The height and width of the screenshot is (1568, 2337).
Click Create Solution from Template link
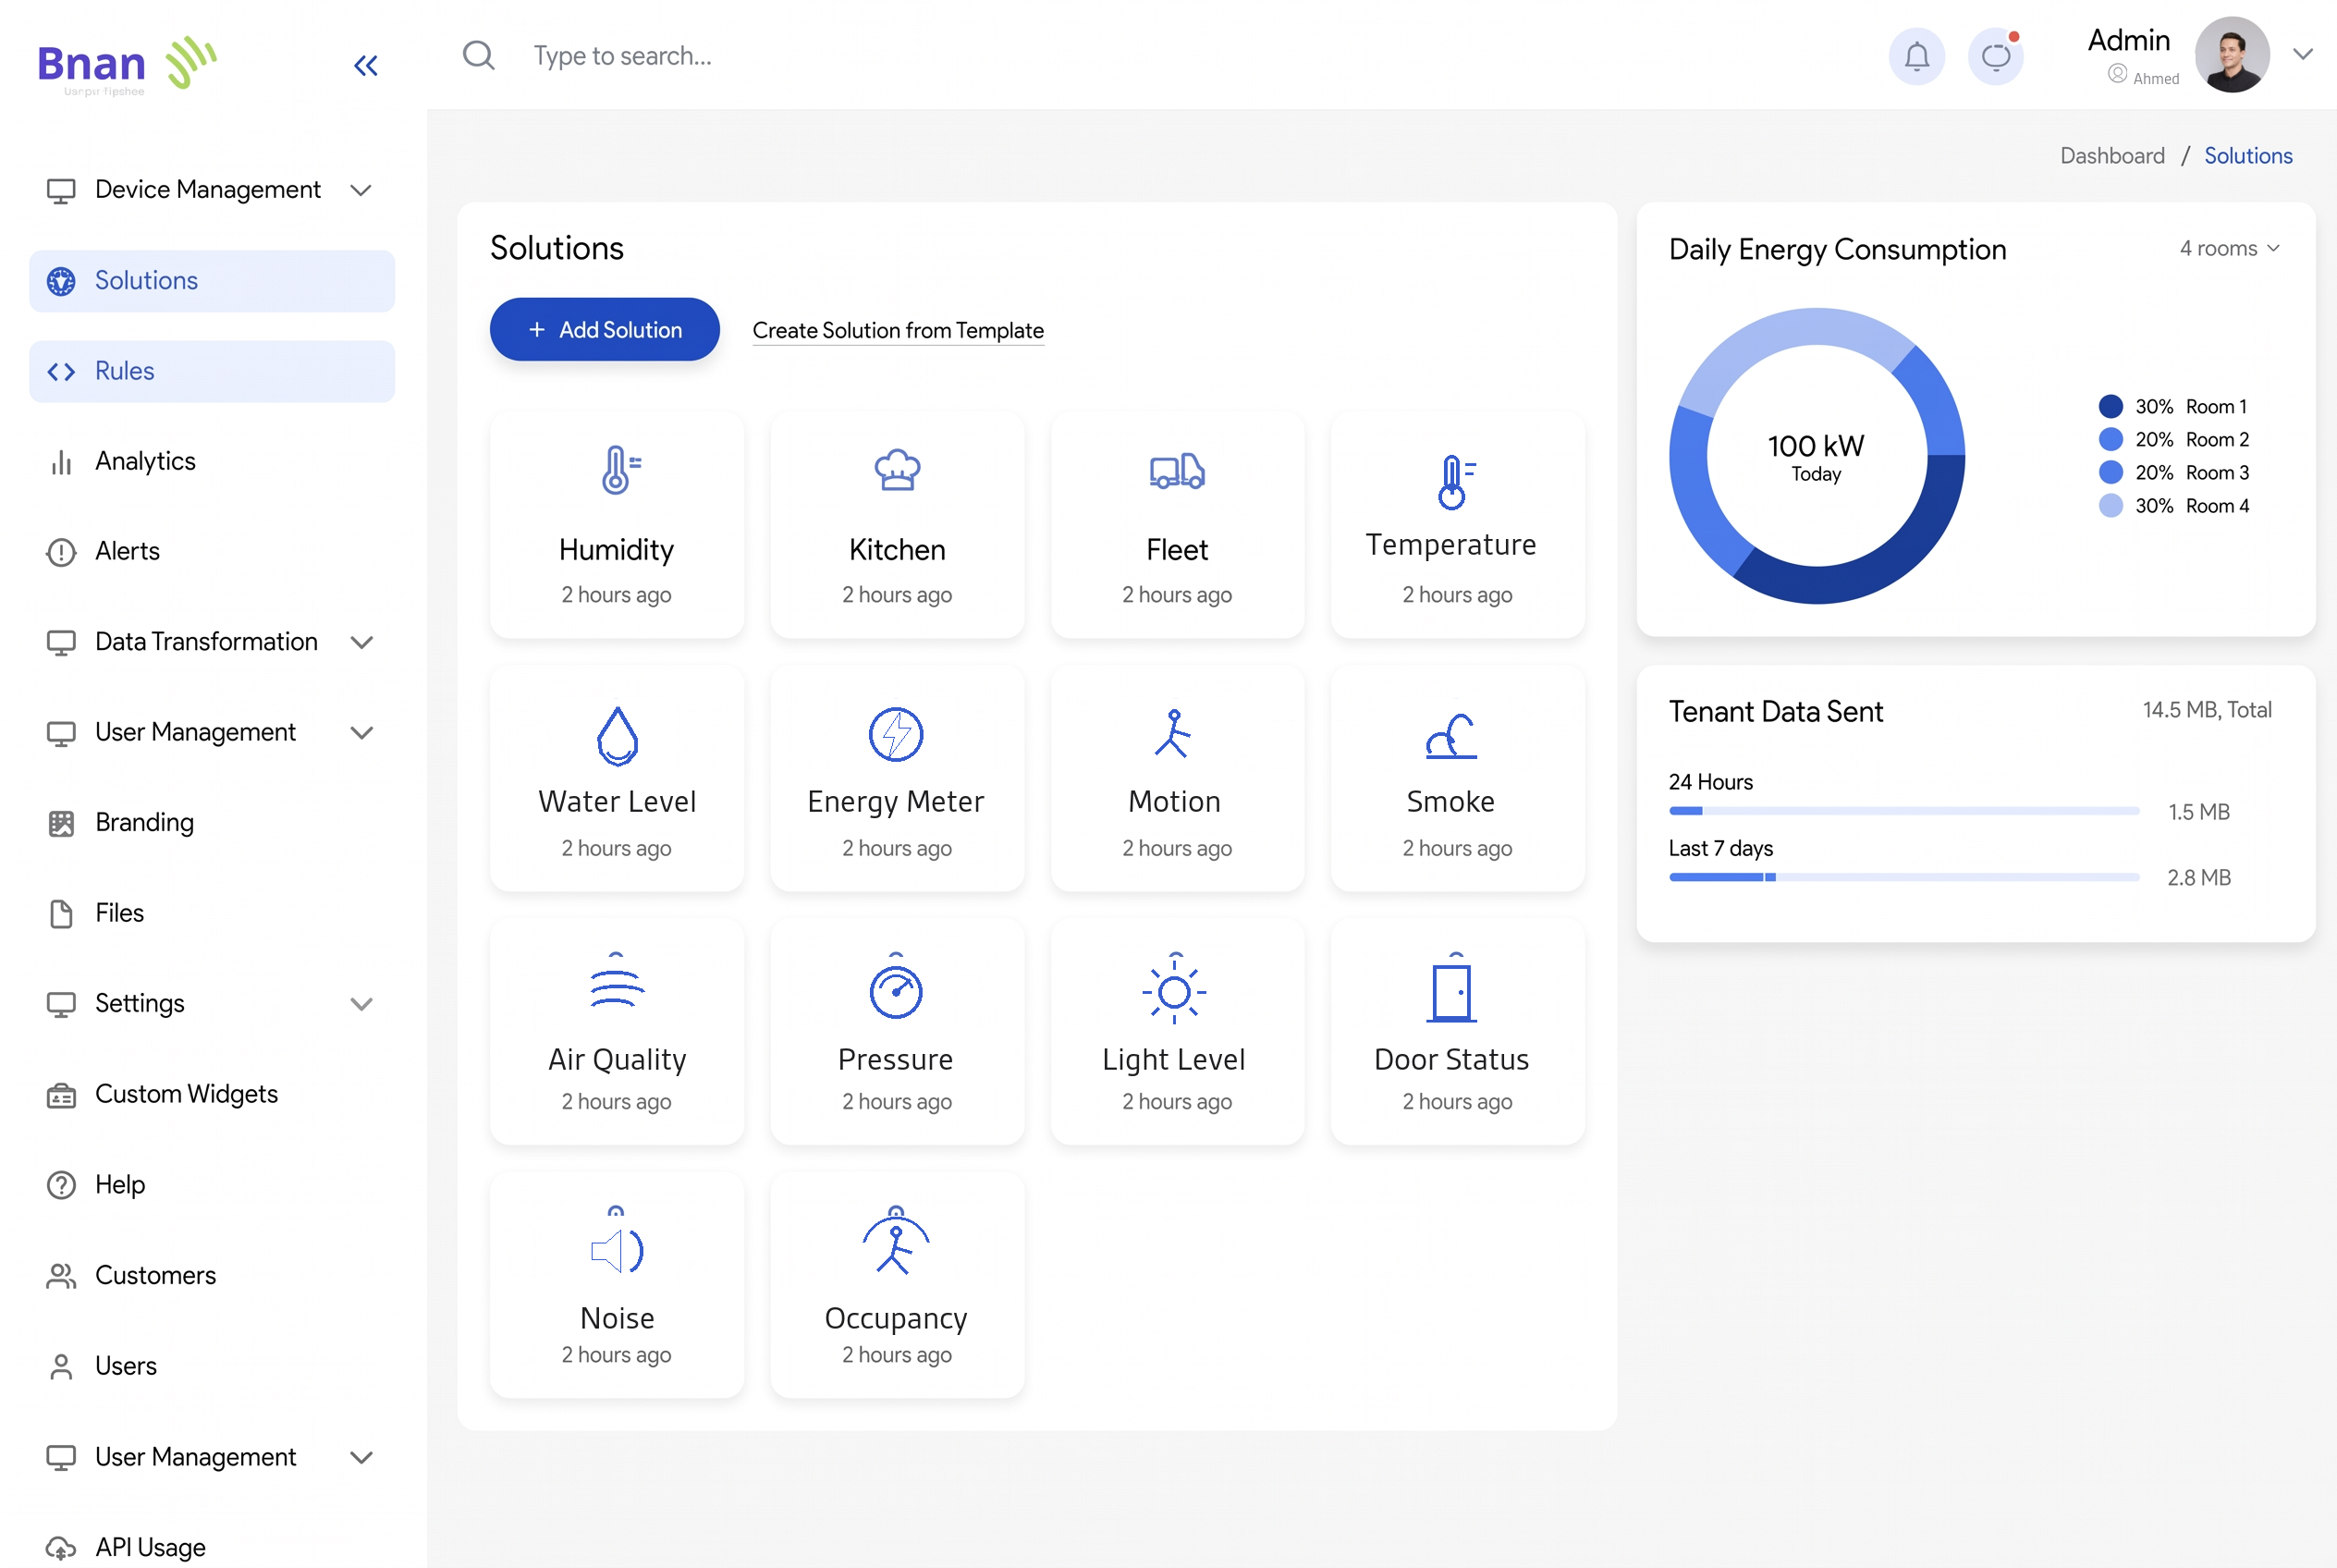[x=897, y=330]
